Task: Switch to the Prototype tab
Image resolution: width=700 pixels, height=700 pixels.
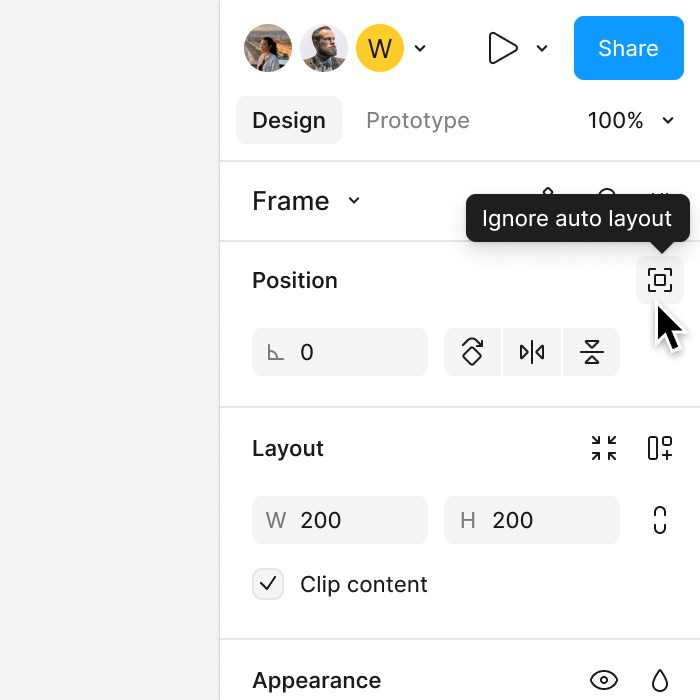Action: pos(418,121)
